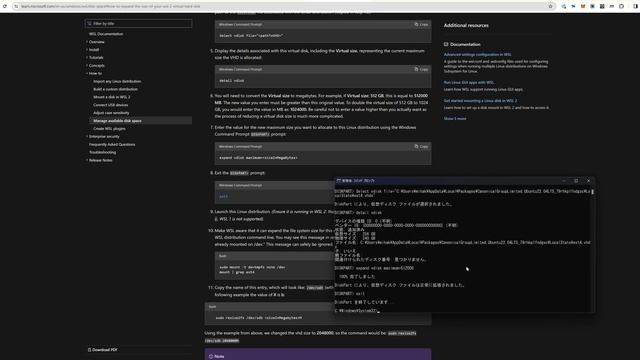This screenshot has width=640, height=360.
Task: Collapse the How to section in sidebar
Action: pos(95,73)
